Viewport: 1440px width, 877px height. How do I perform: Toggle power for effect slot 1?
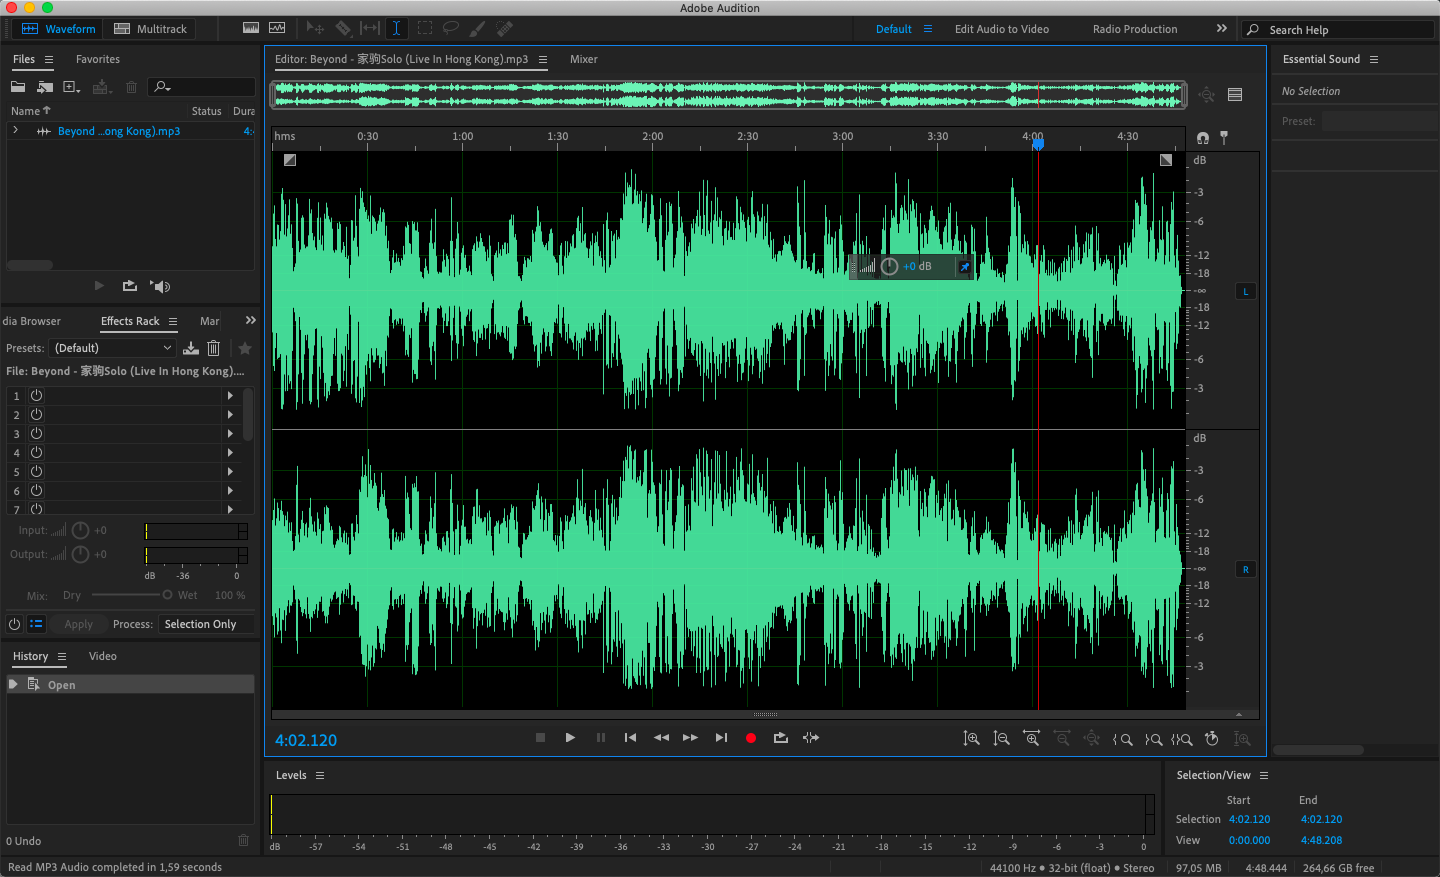coord(36,396)
